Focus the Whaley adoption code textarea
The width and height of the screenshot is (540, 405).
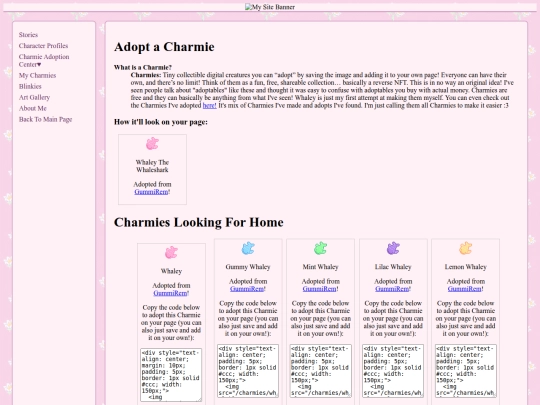point(171,375)
